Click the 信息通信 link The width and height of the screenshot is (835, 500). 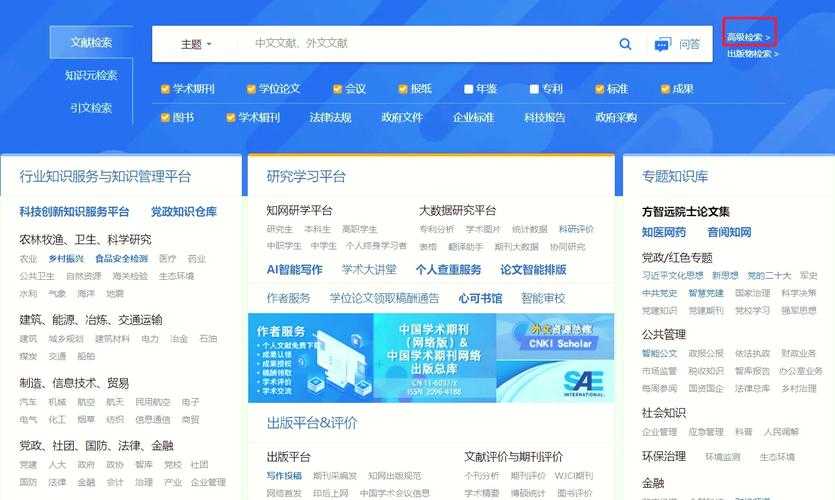[153, 420]
